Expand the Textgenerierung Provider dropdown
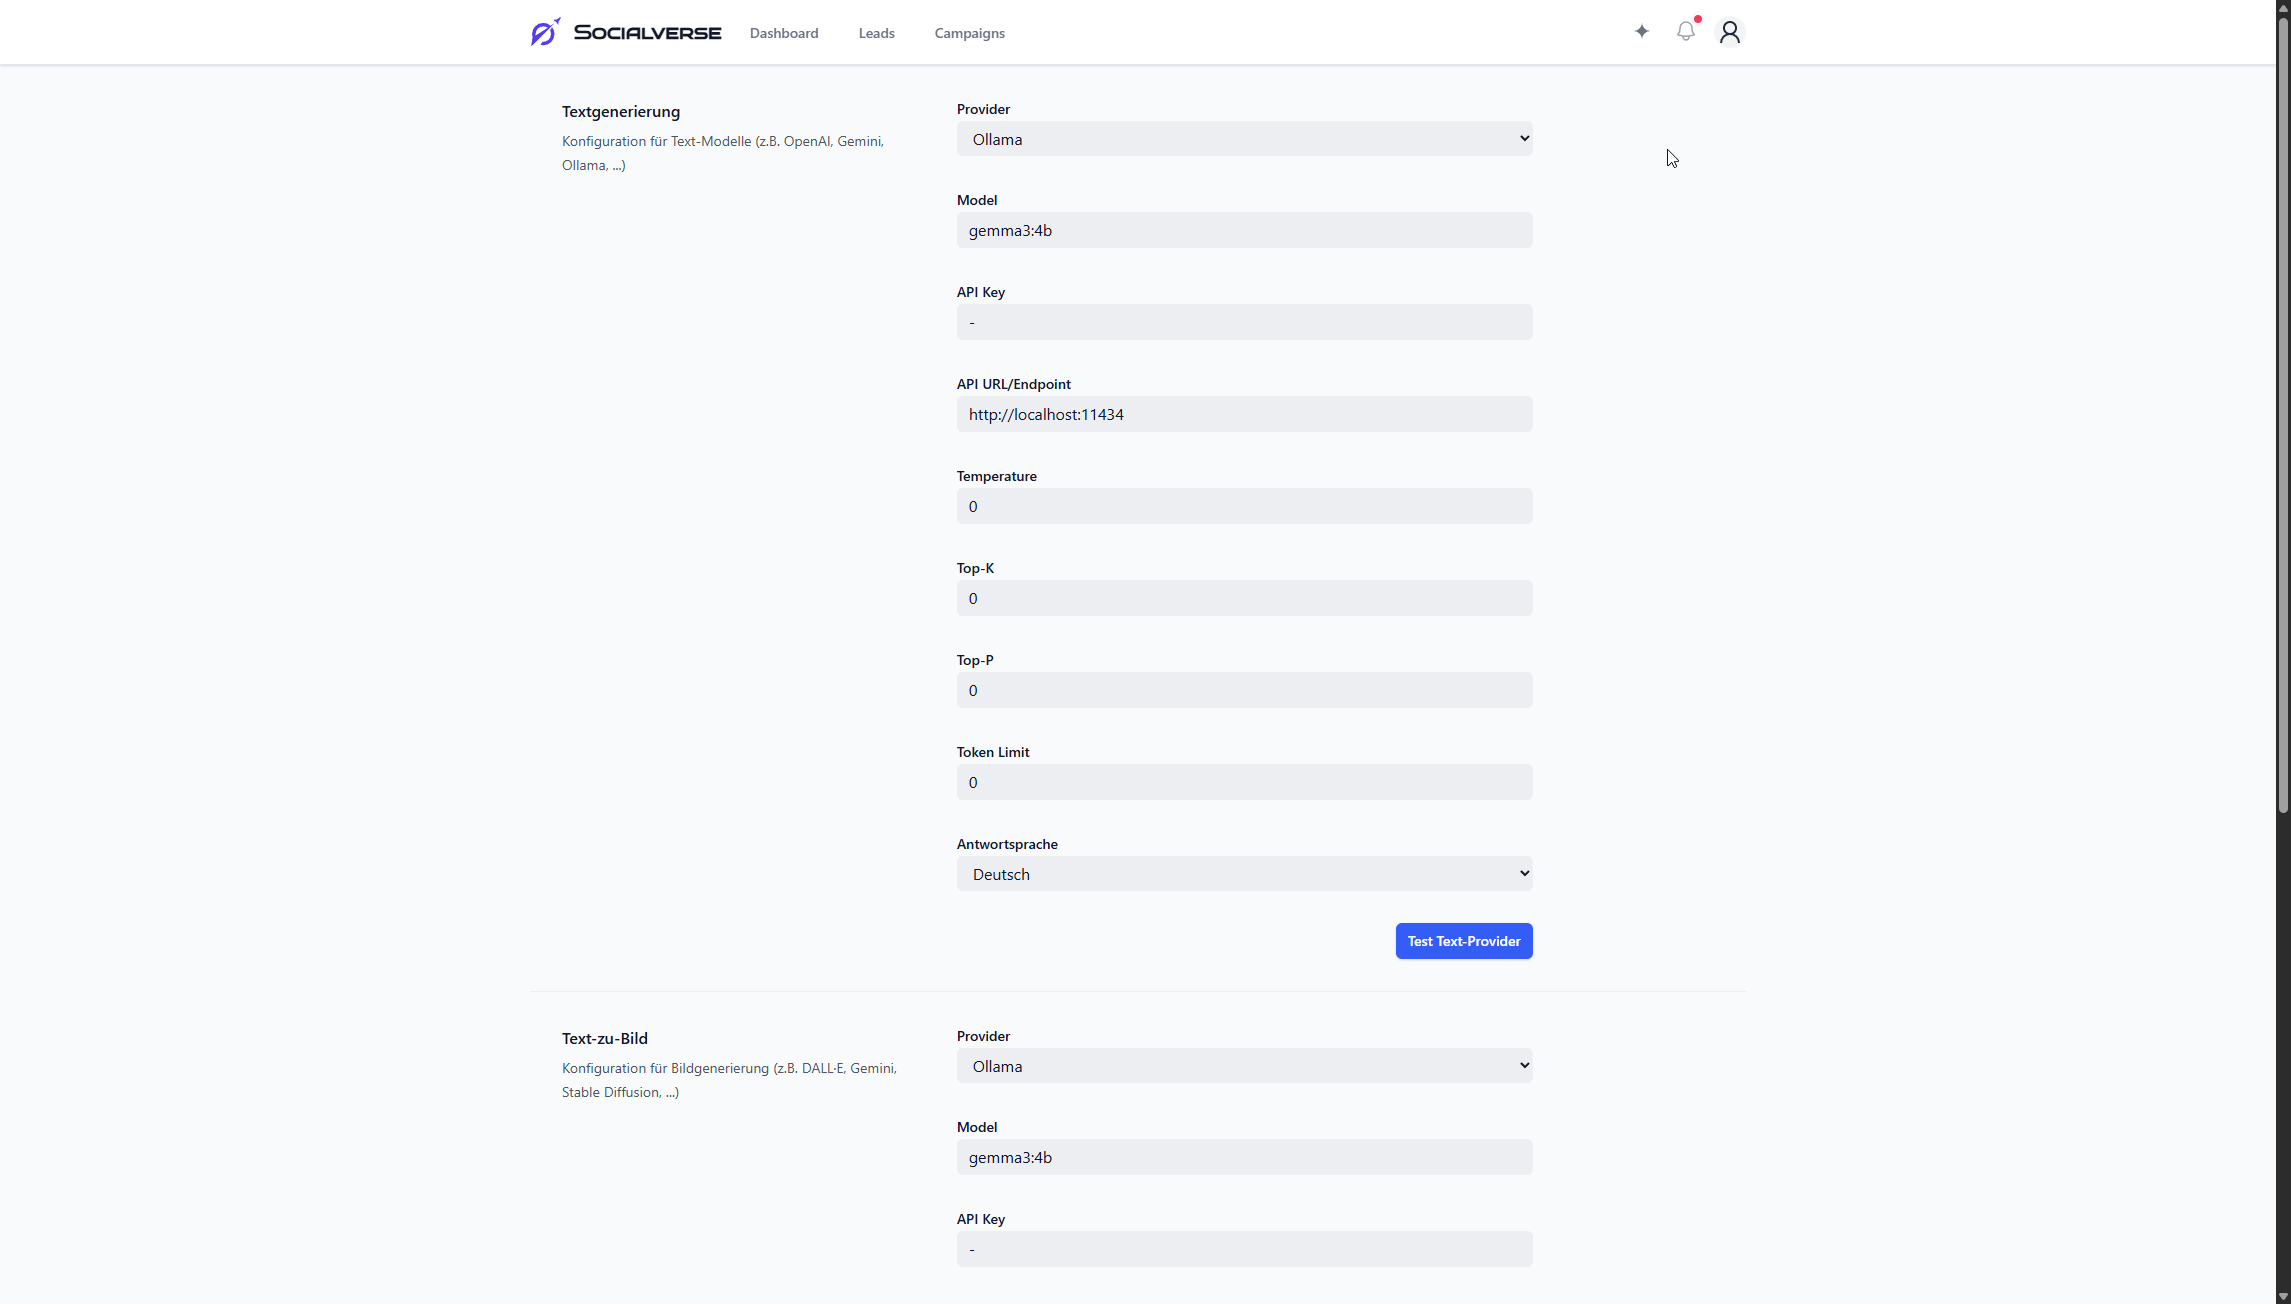Screen dimensions: 2291x1304 [1243, 139]
